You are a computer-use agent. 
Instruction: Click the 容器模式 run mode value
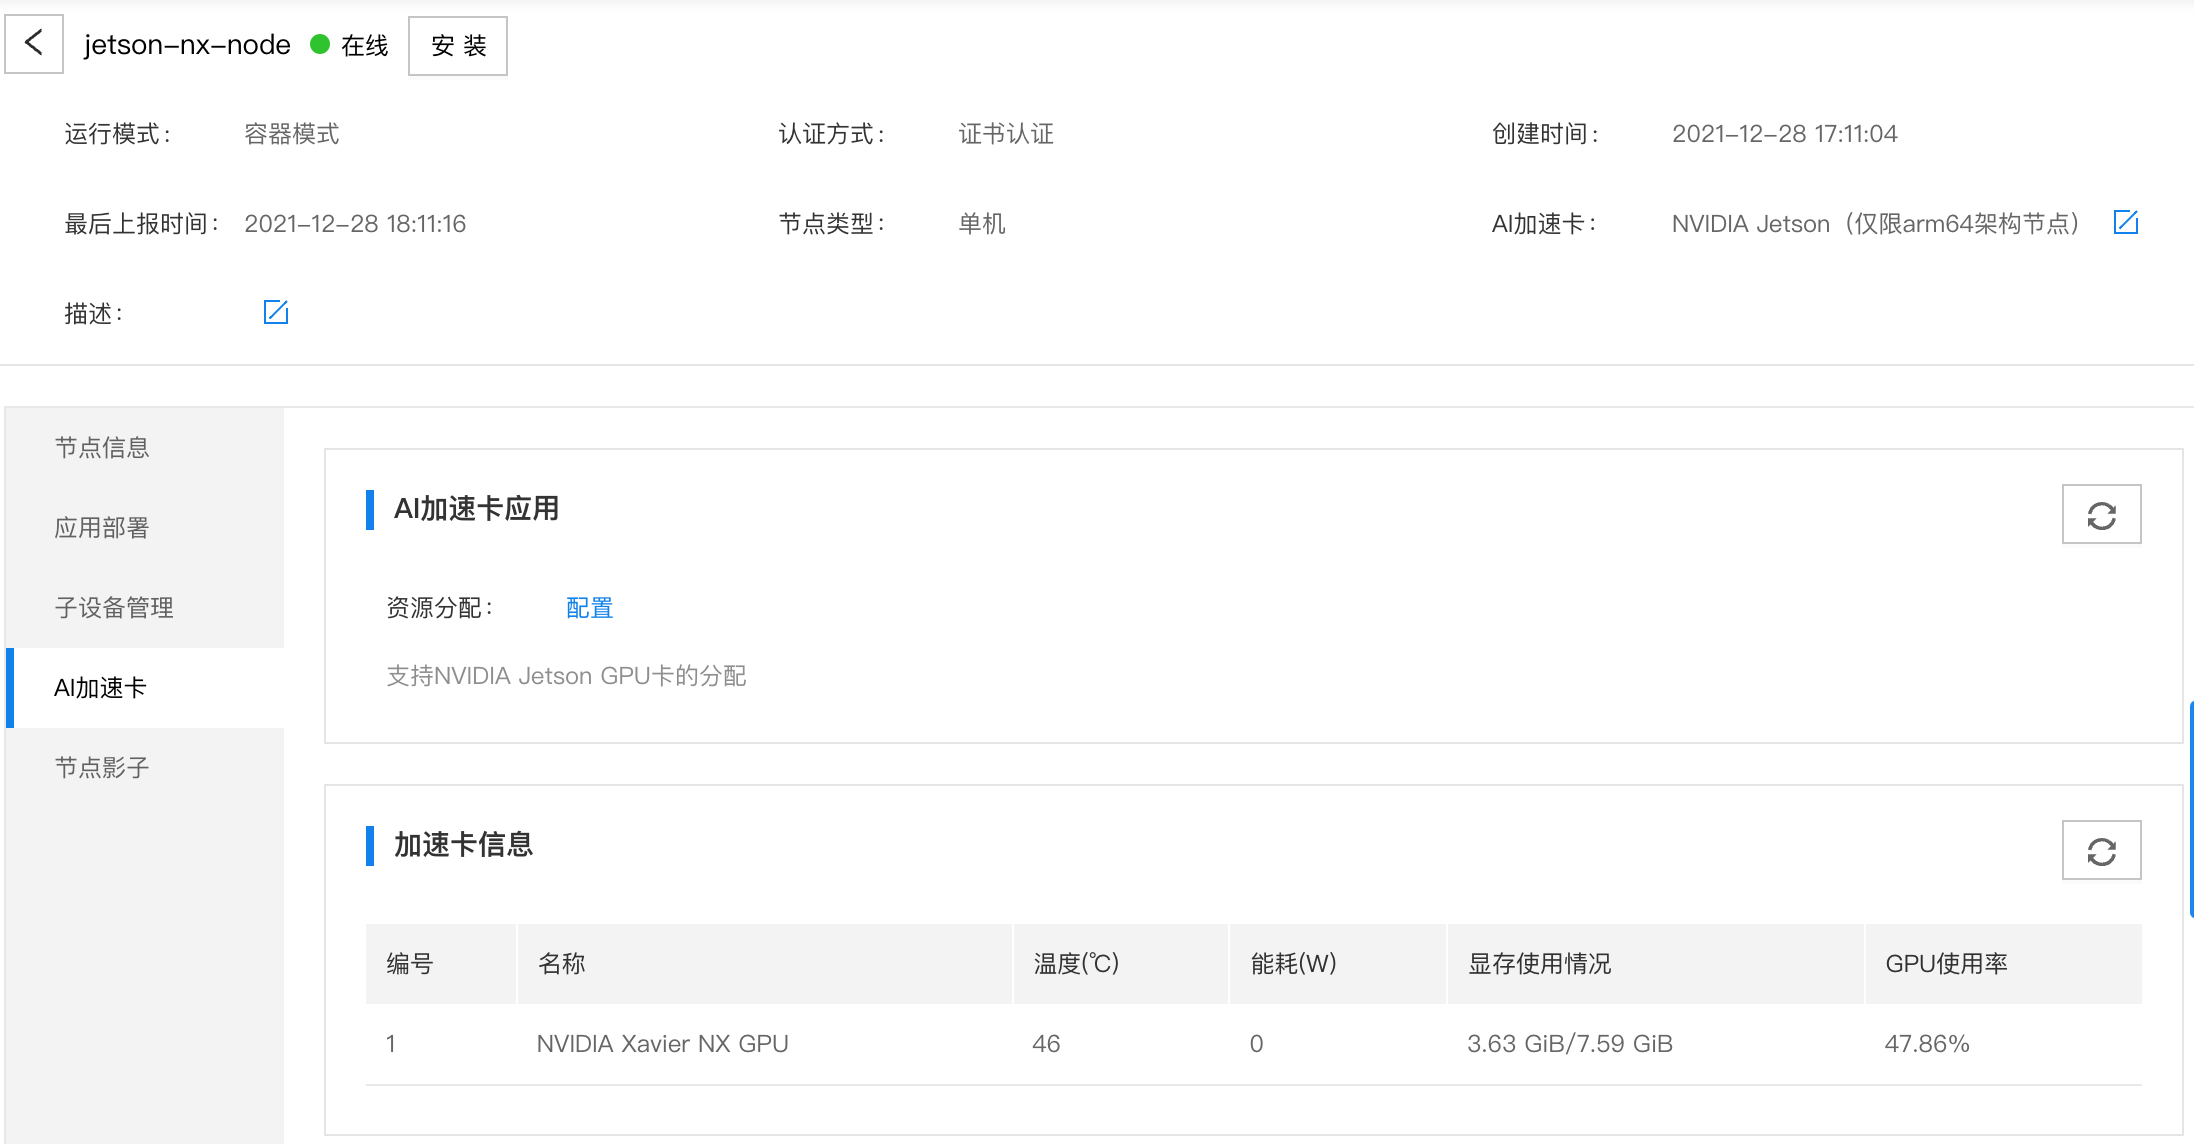pyautogui.click(x=292, y=134)
